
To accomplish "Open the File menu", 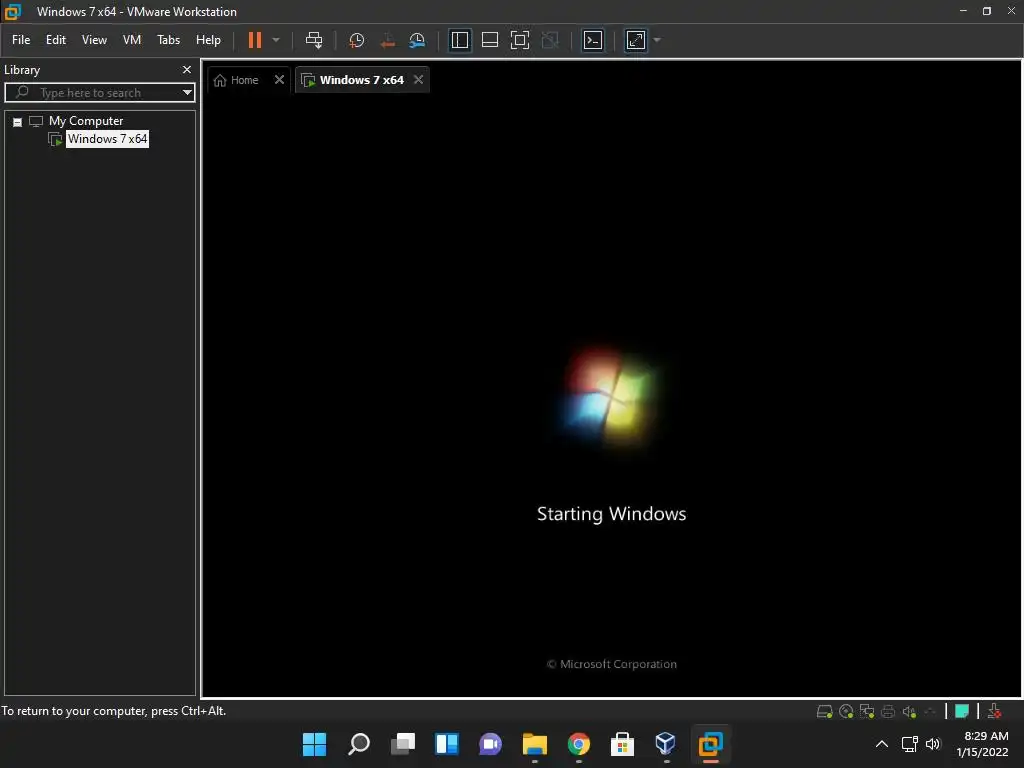I will 21,40.
